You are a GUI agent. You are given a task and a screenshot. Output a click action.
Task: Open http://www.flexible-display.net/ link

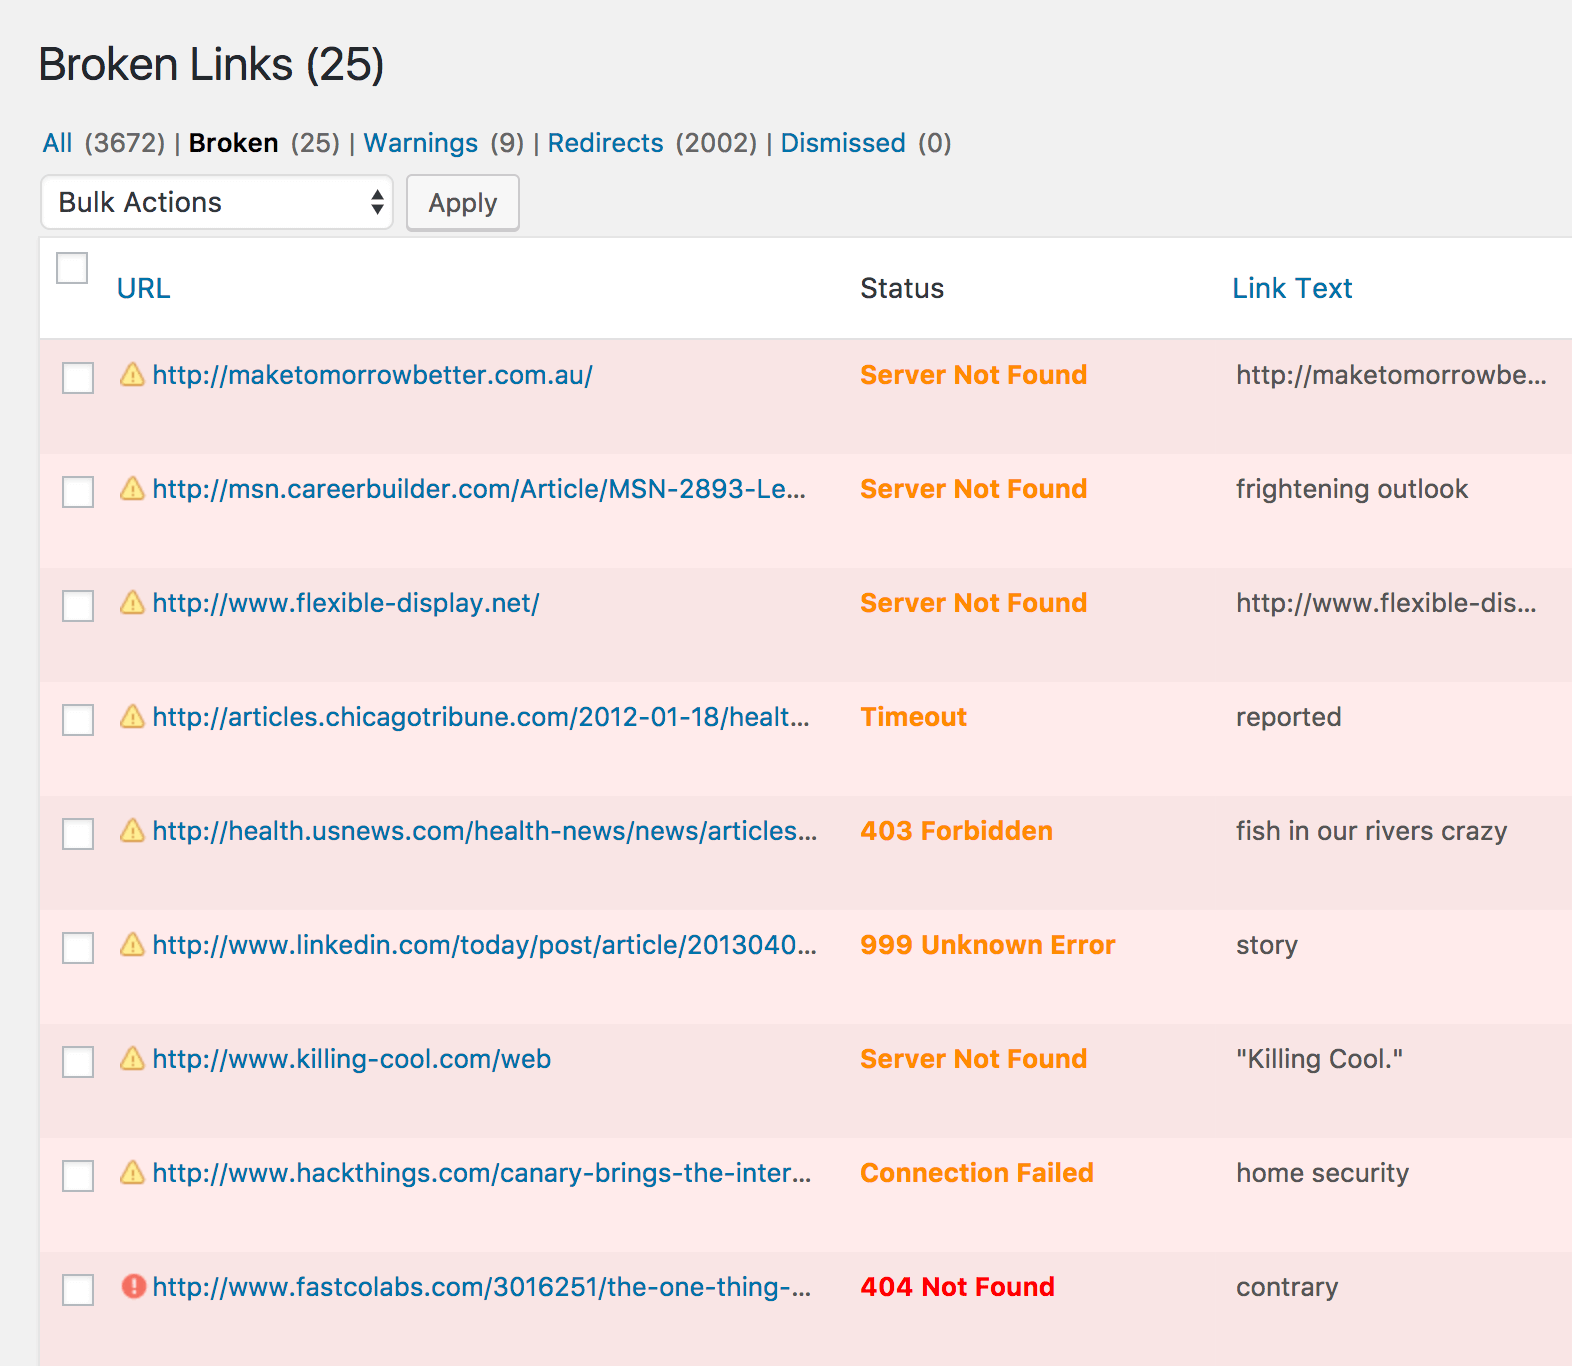(346, 603)
